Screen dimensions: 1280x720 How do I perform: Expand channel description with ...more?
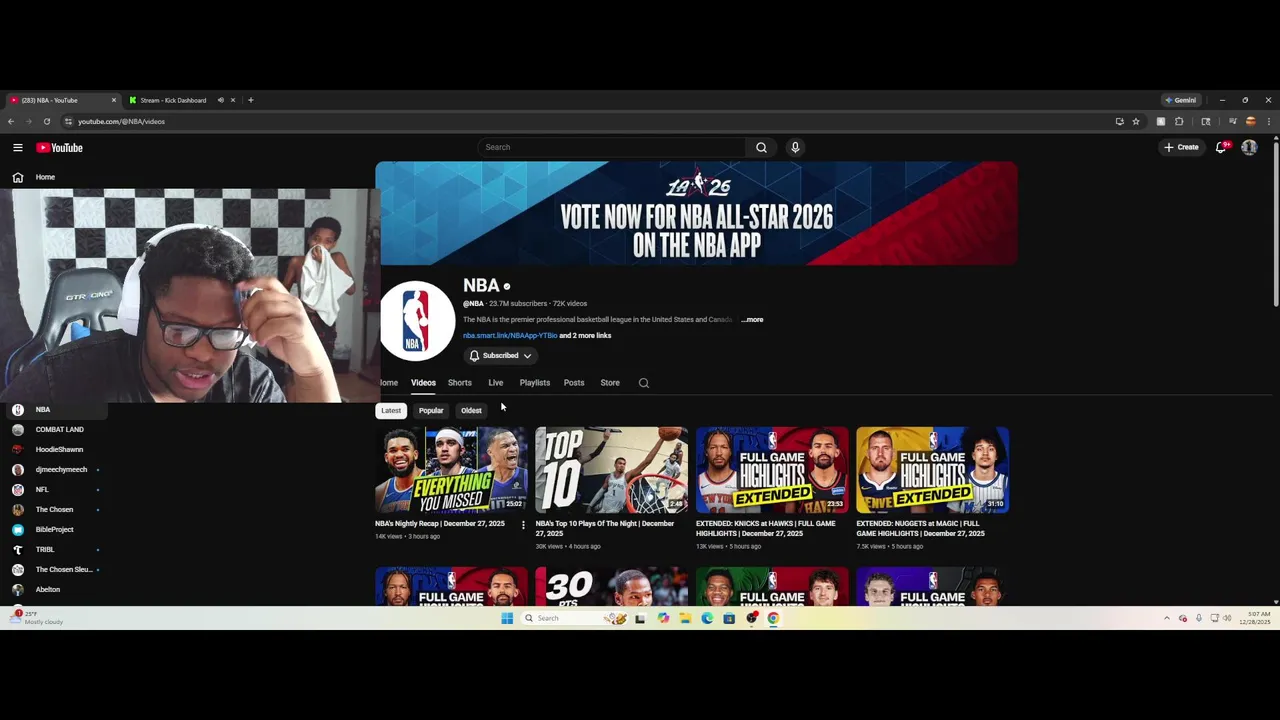[752, 320]
